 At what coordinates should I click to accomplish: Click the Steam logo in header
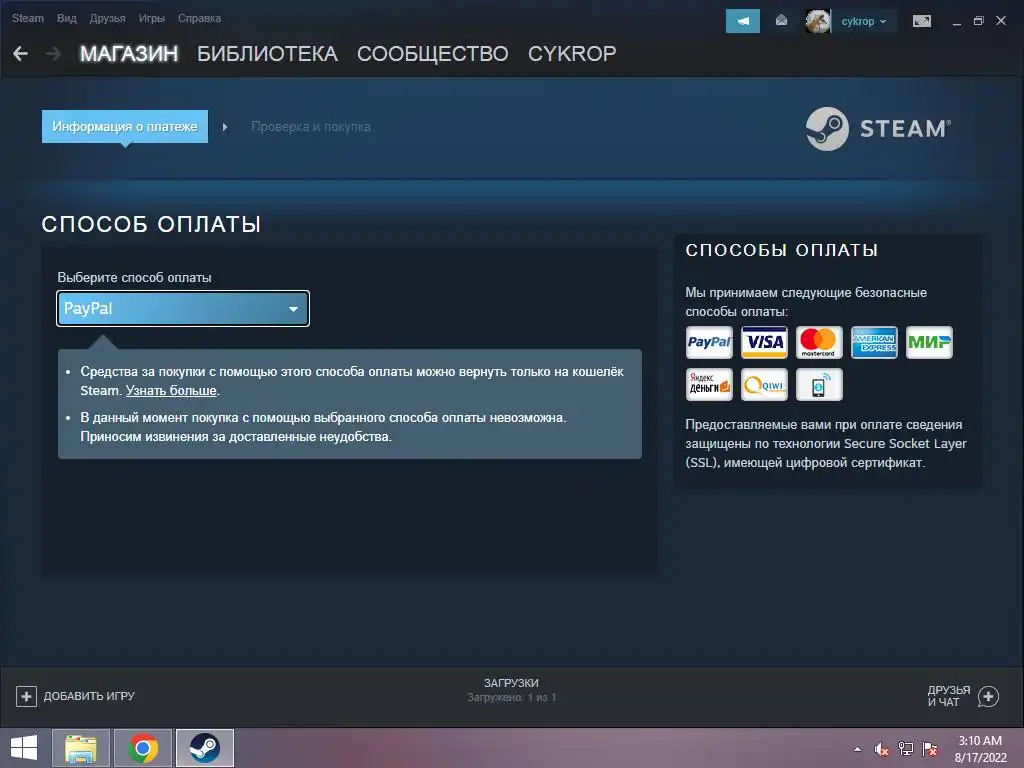pyautogui.click(x=878, y=129)
